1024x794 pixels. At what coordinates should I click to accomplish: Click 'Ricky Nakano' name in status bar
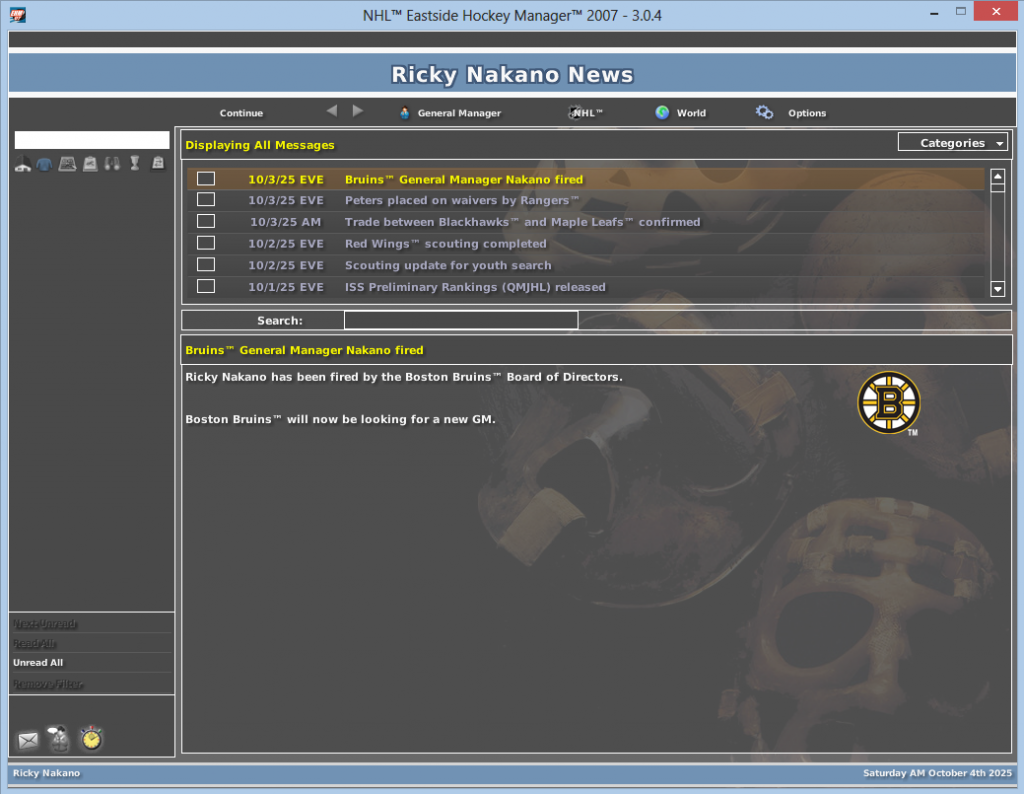point(46,773)
